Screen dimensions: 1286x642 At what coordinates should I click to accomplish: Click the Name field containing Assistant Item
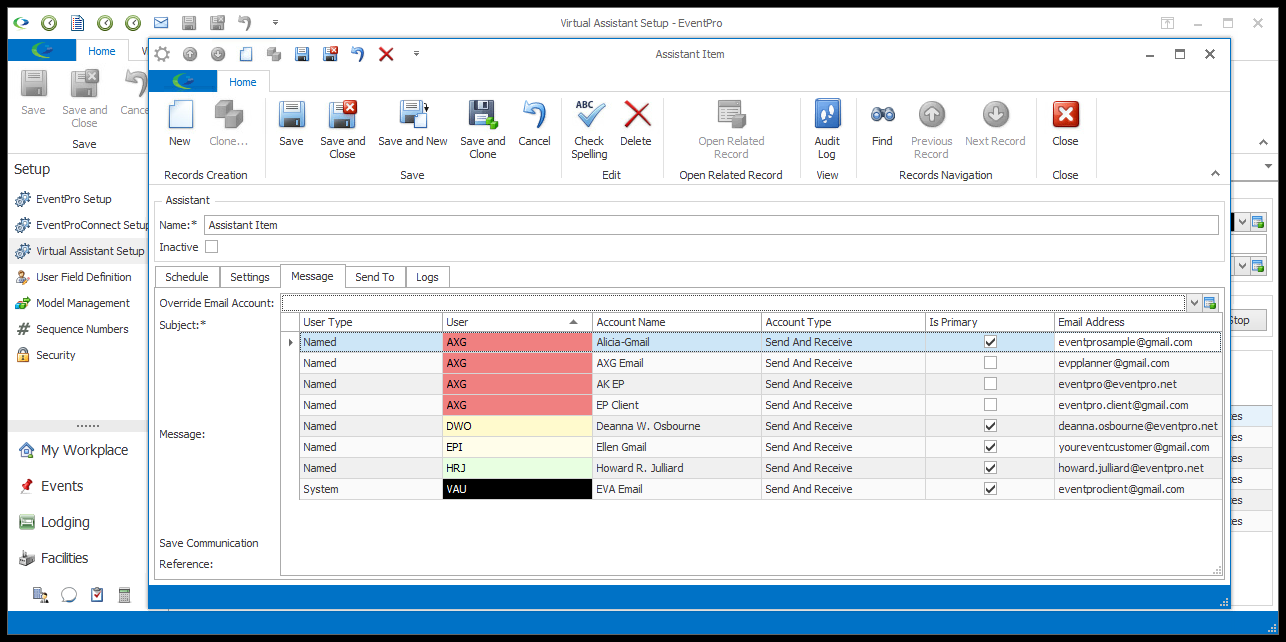pos(711,225)
